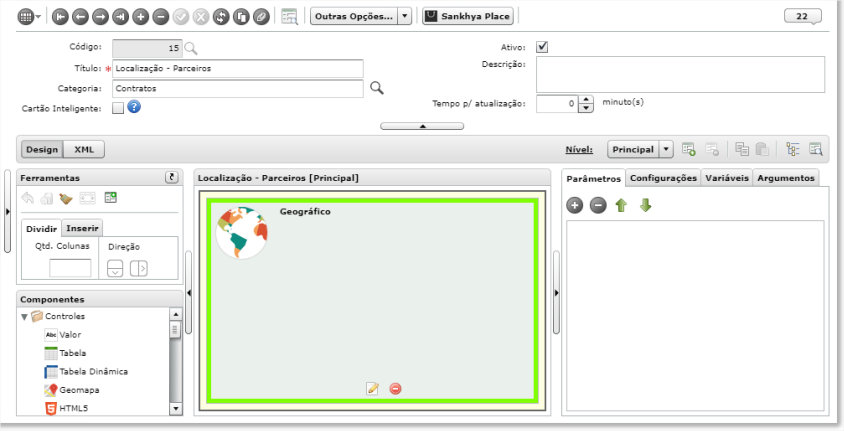The width and height of the screenshot is (844, 431).
Task: Remove parameter with minus button
Action: [x=598, y=205]
